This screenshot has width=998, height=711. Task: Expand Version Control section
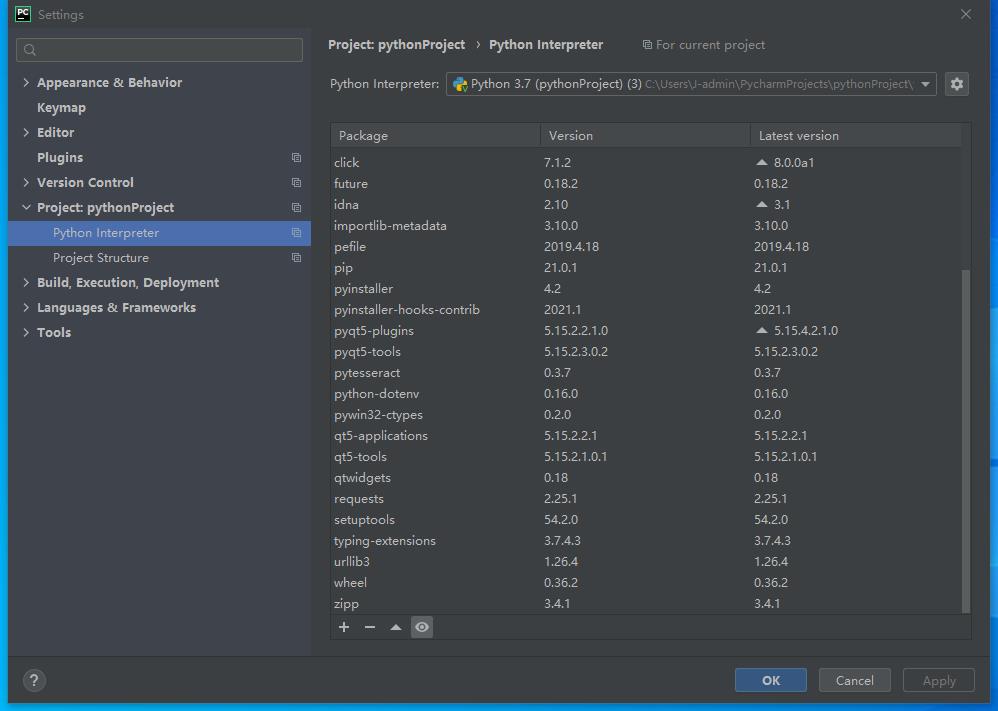(26, 183)
